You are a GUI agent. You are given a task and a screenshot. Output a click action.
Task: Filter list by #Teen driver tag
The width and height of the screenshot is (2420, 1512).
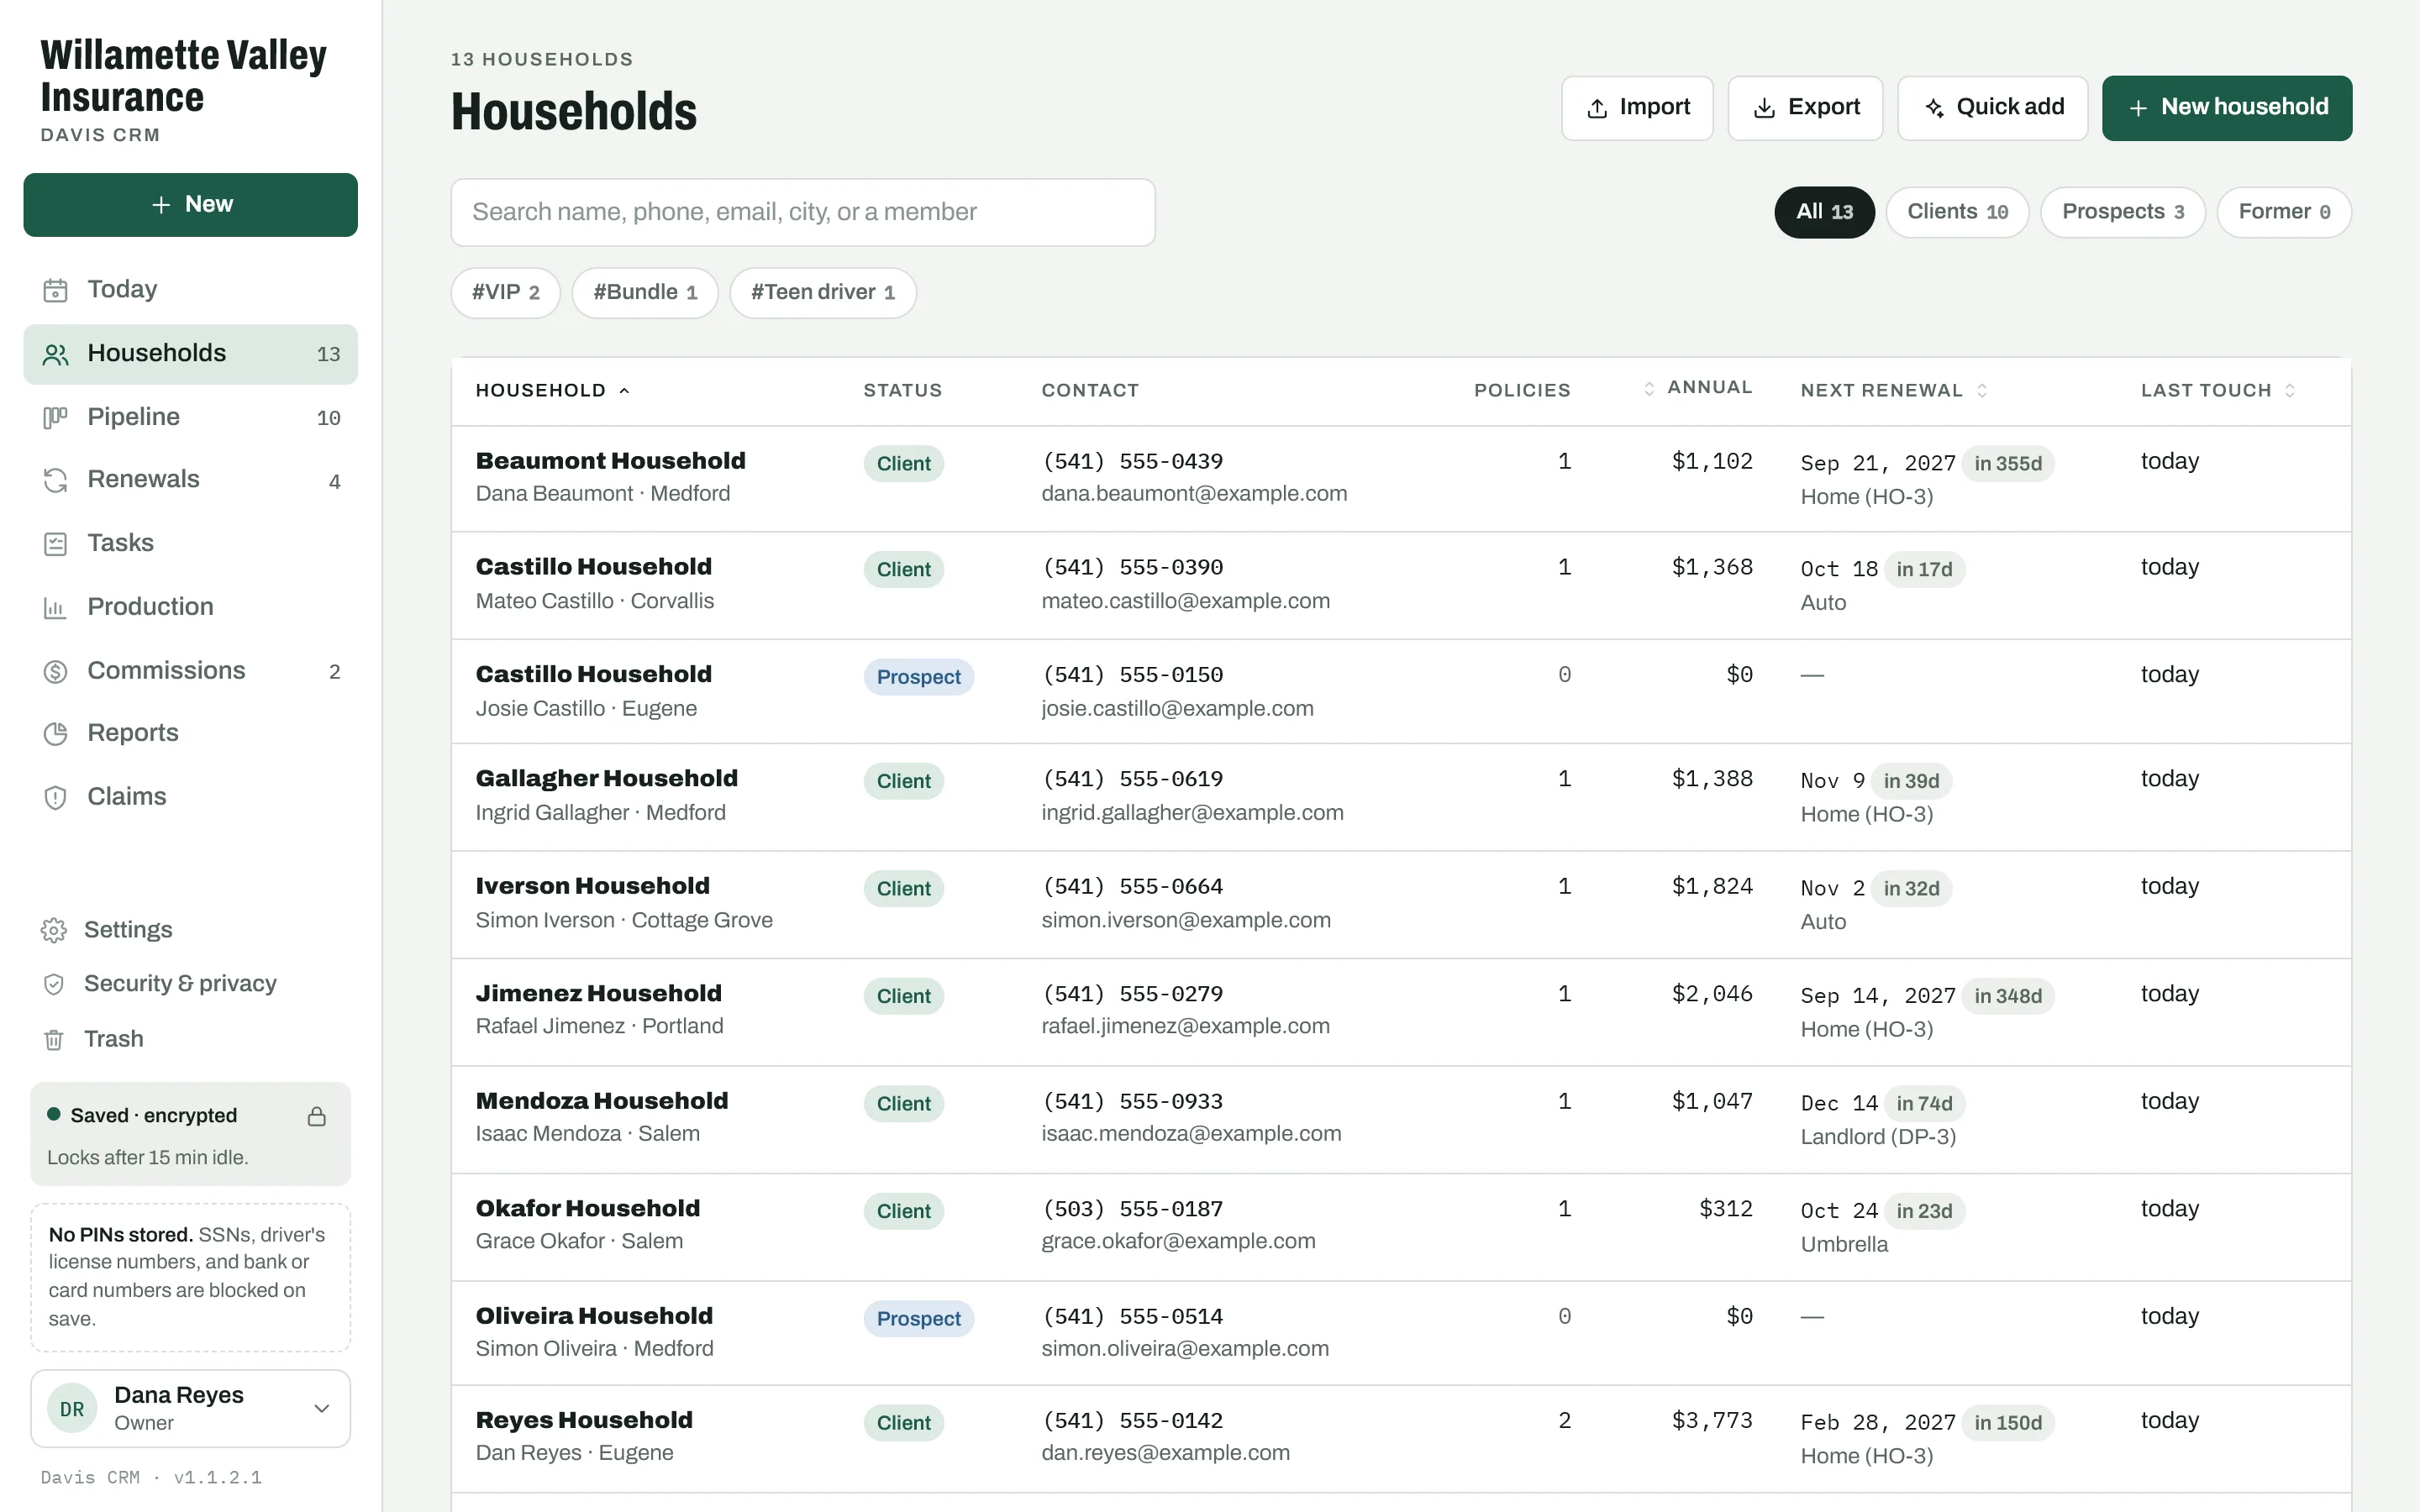click(x=823, y=292)
